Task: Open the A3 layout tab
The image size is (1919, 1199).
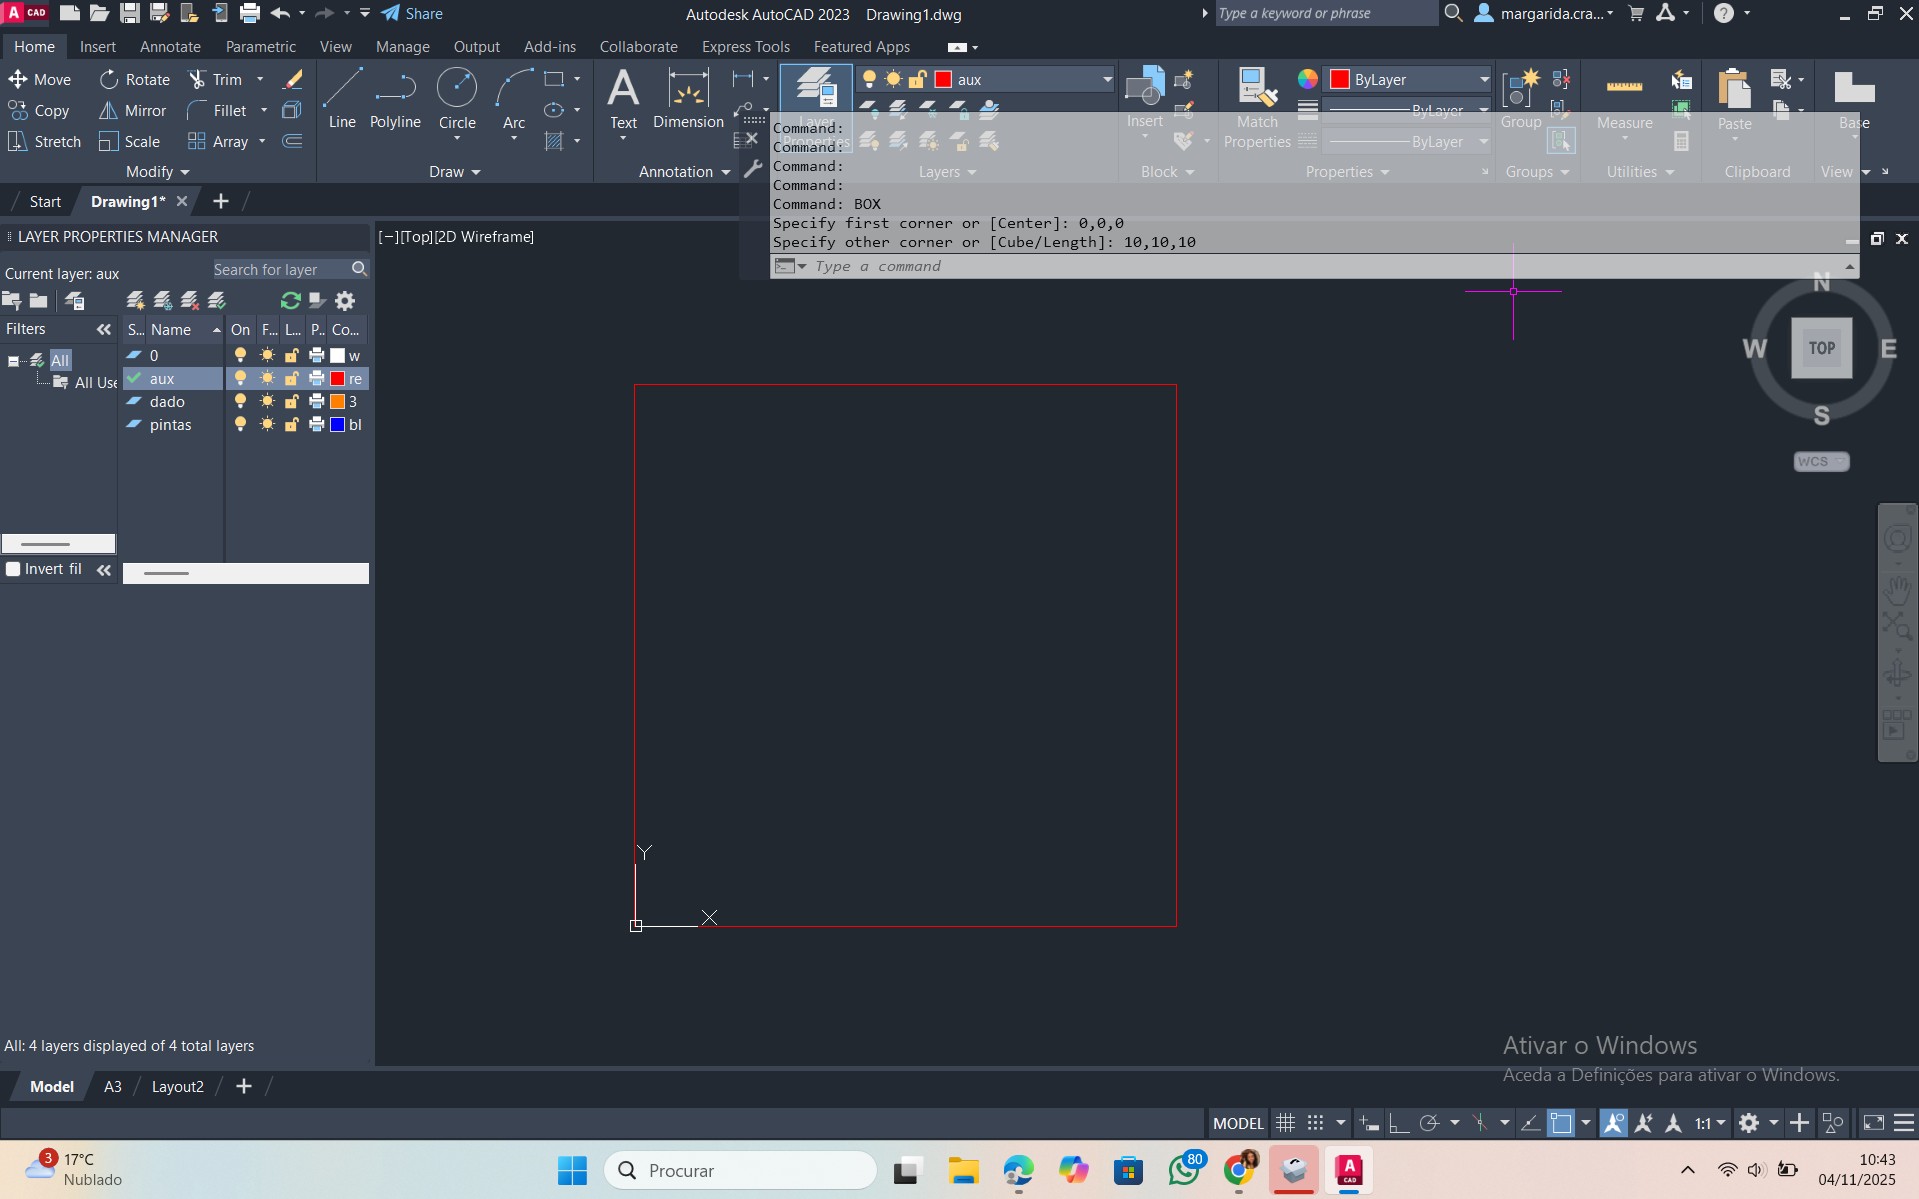Action: pos(113,1087)
